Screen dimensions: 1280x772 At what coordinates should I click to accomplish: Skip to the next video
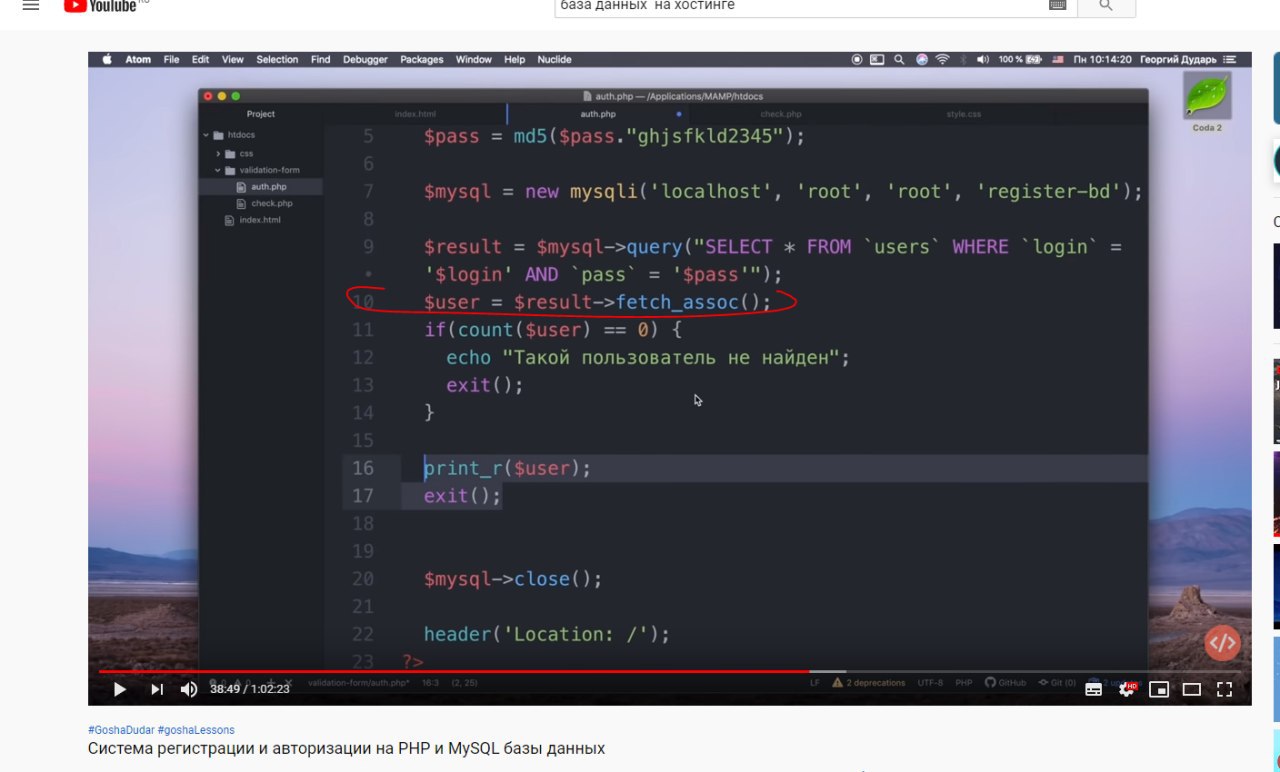point(157,689)
